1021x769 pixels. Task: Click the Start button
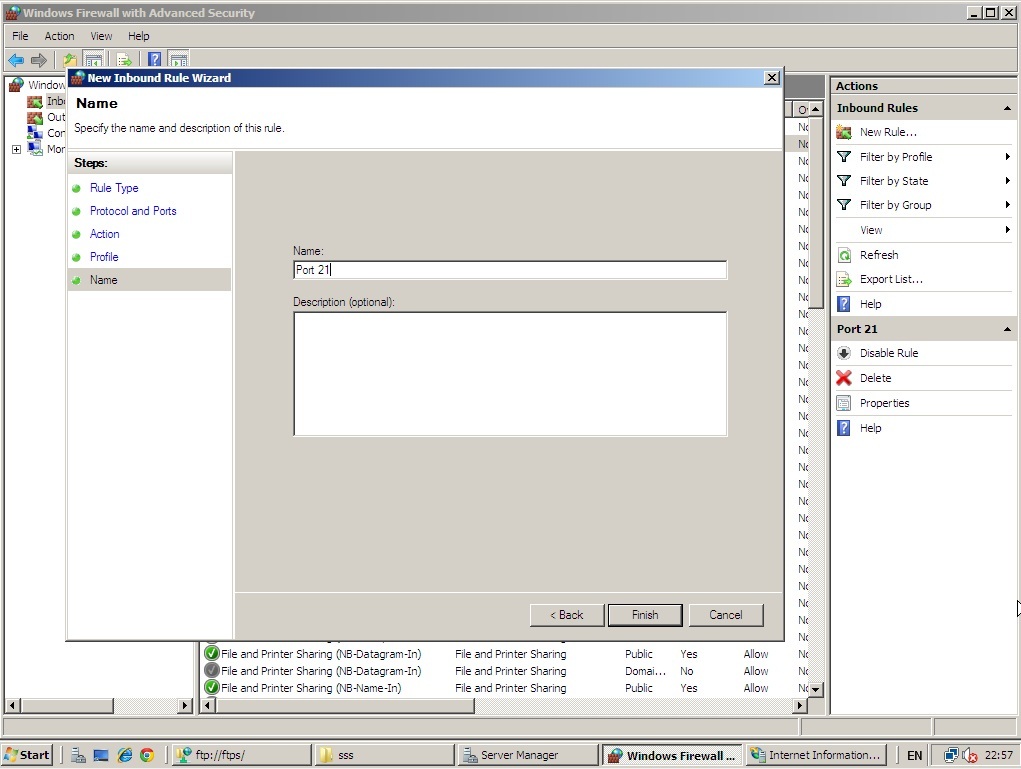[x=27, y=755]
